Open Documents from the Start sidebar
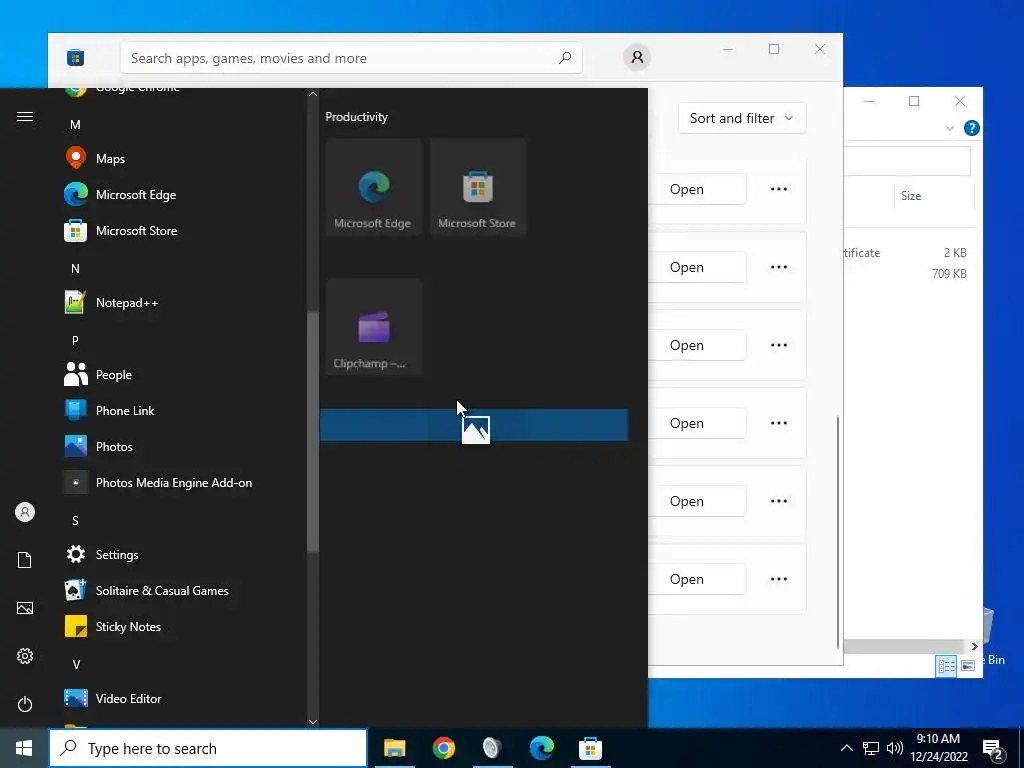 [25, 560]
